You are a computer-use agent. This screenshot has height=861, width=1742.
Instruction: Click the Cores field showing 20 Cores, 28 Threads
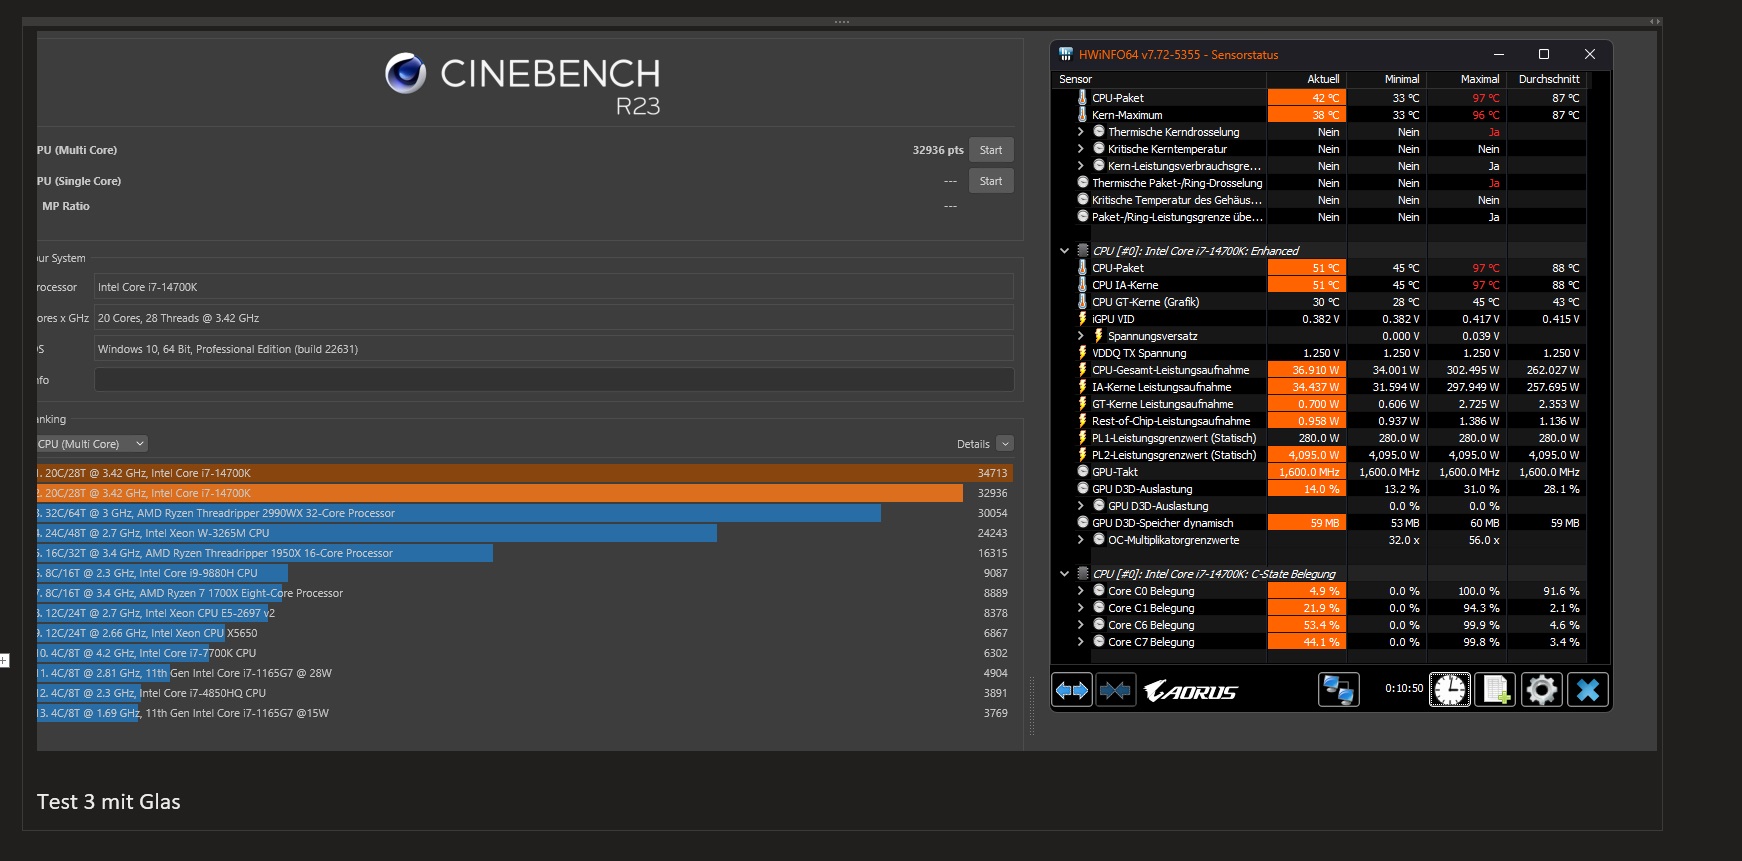tap(554, 318)
